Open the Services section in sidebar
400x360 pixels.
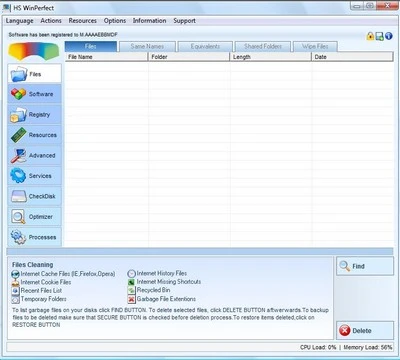coord(35,176)
